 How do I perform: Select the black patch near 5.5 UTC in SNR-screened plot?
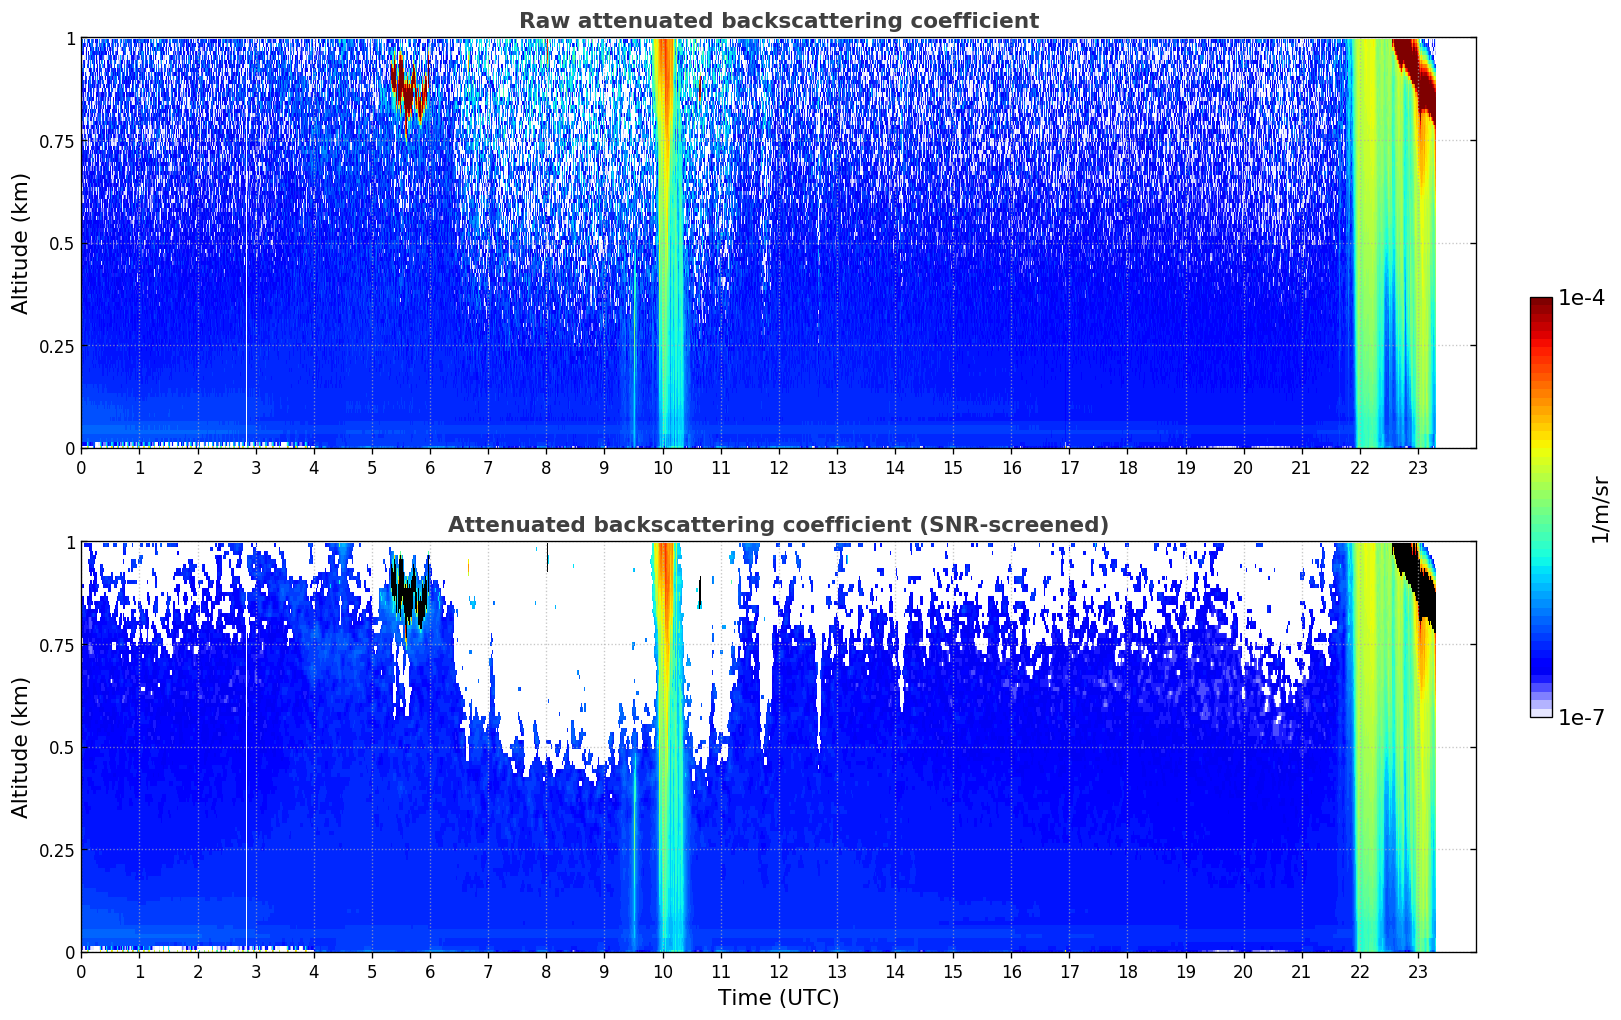pyautogui.click(x=409, y=590)
